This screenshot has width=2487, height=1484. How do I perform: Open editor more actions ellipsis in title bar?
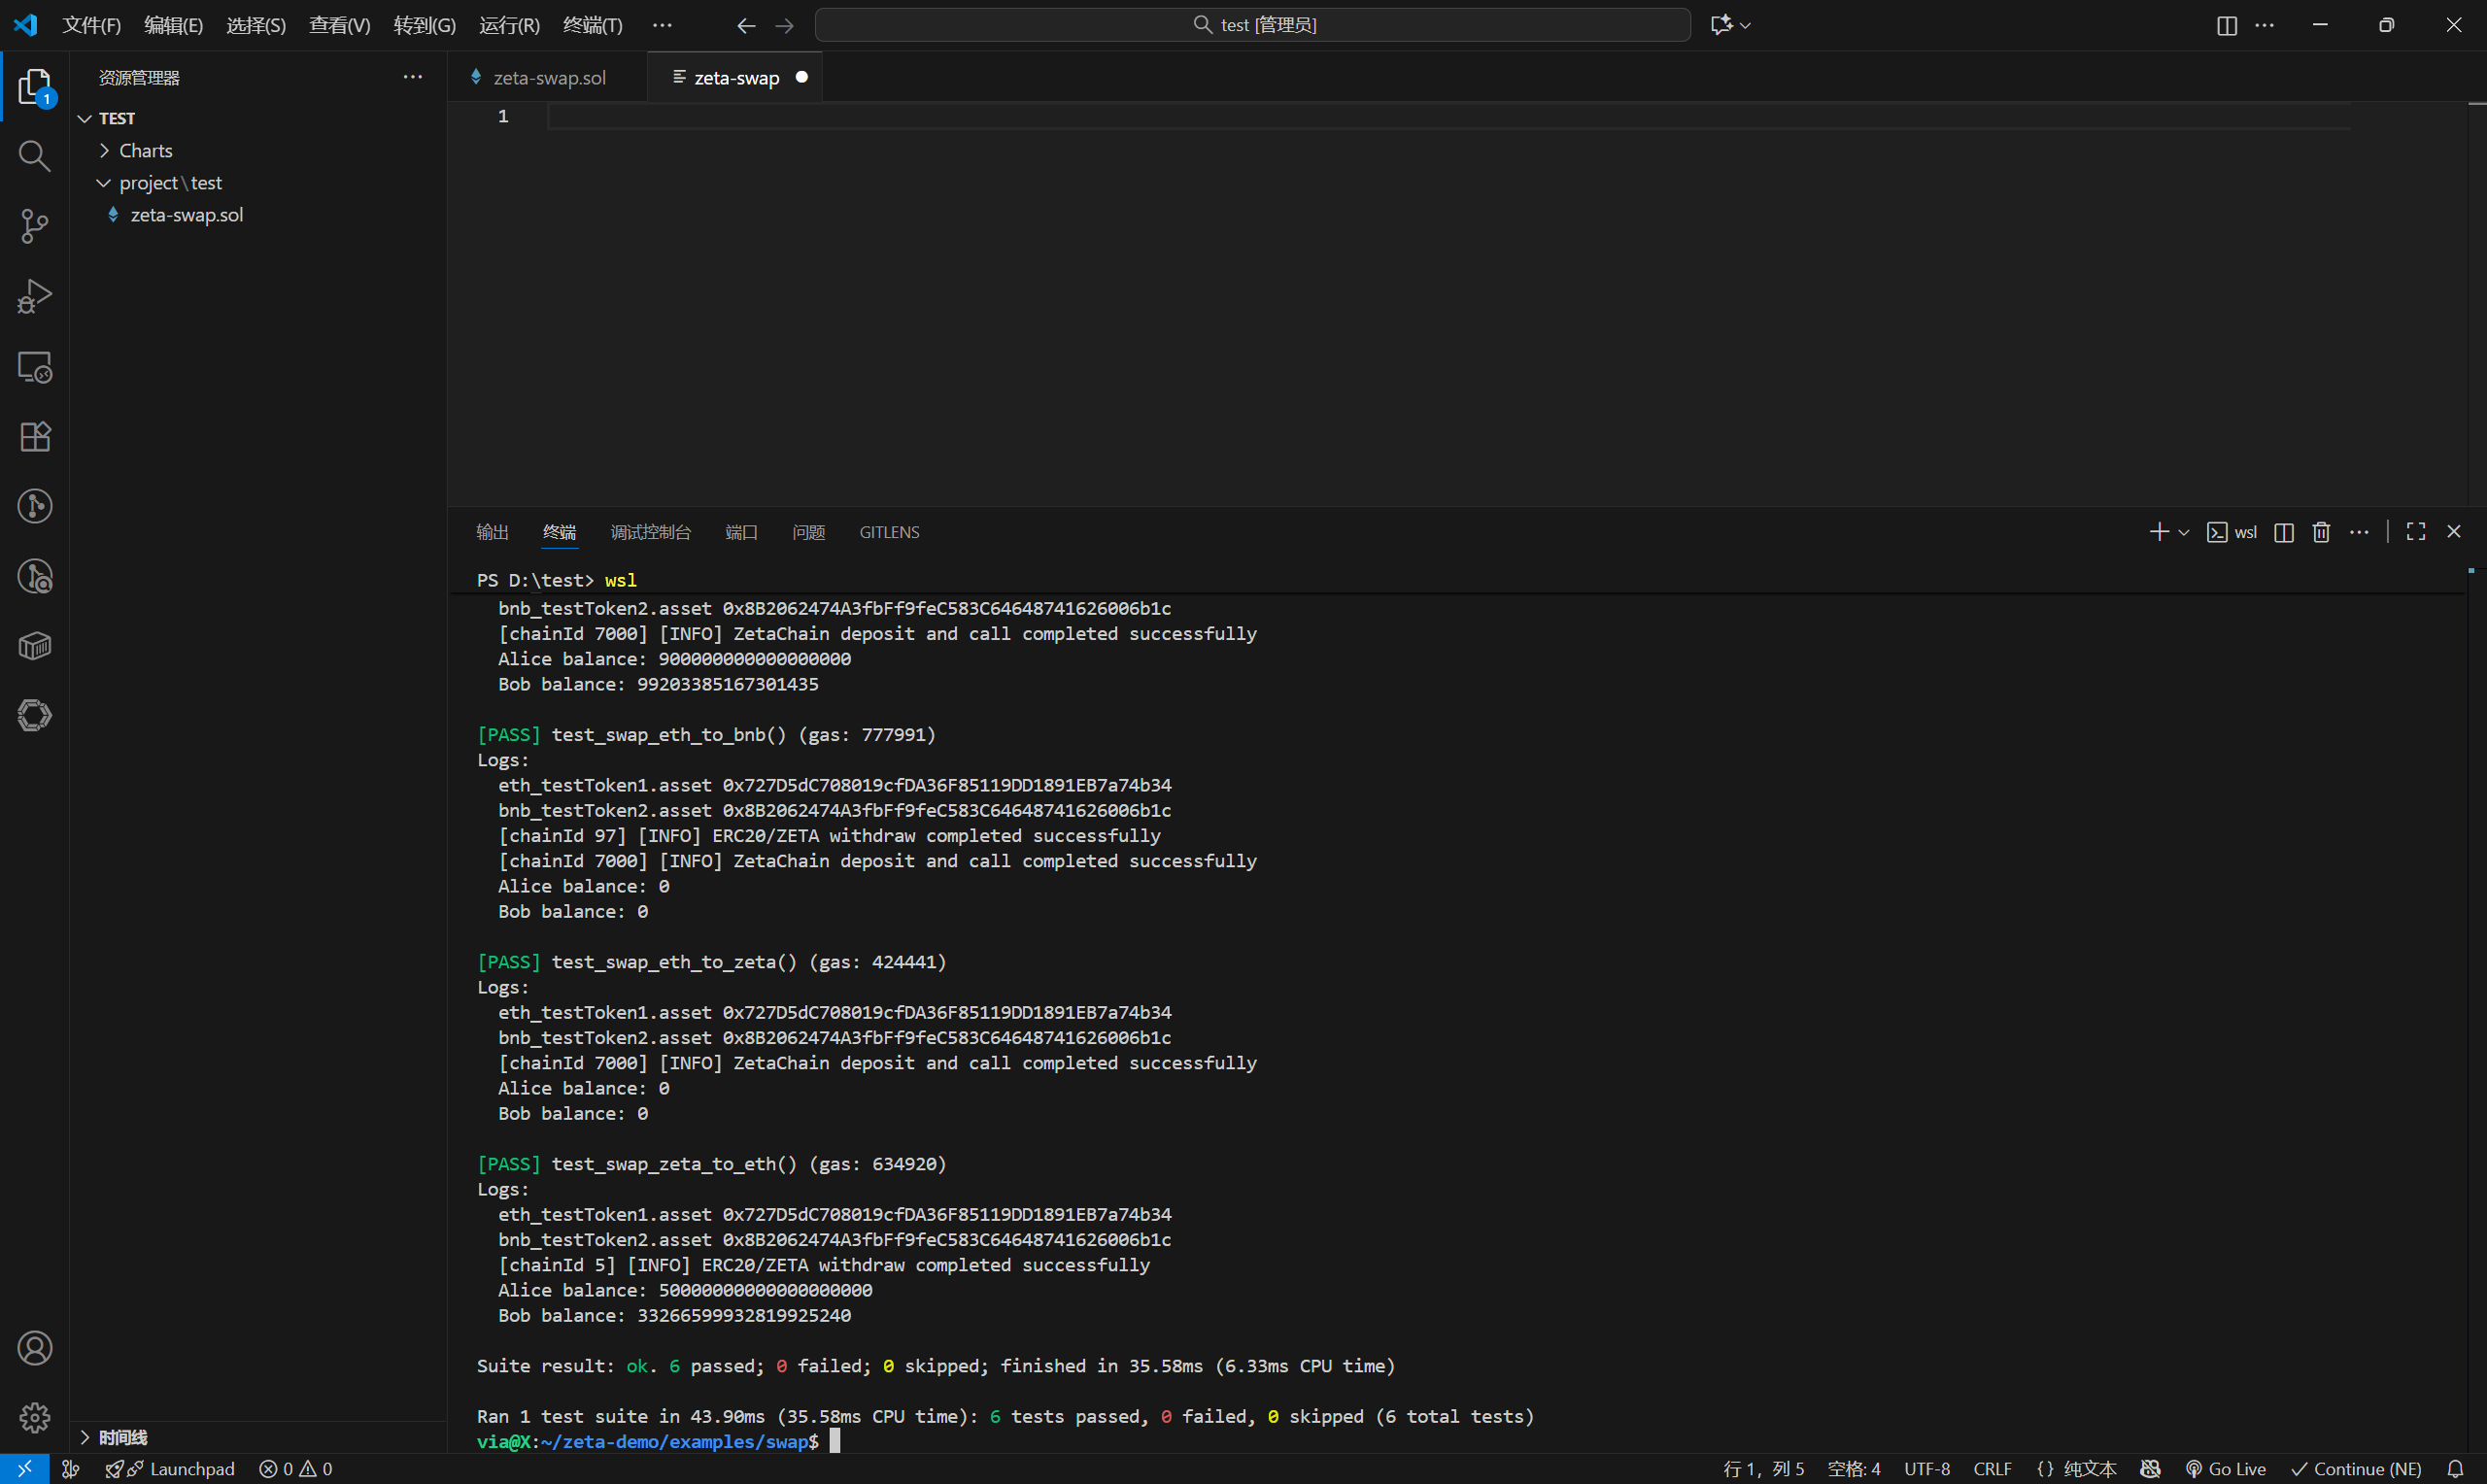[2265, 25]
